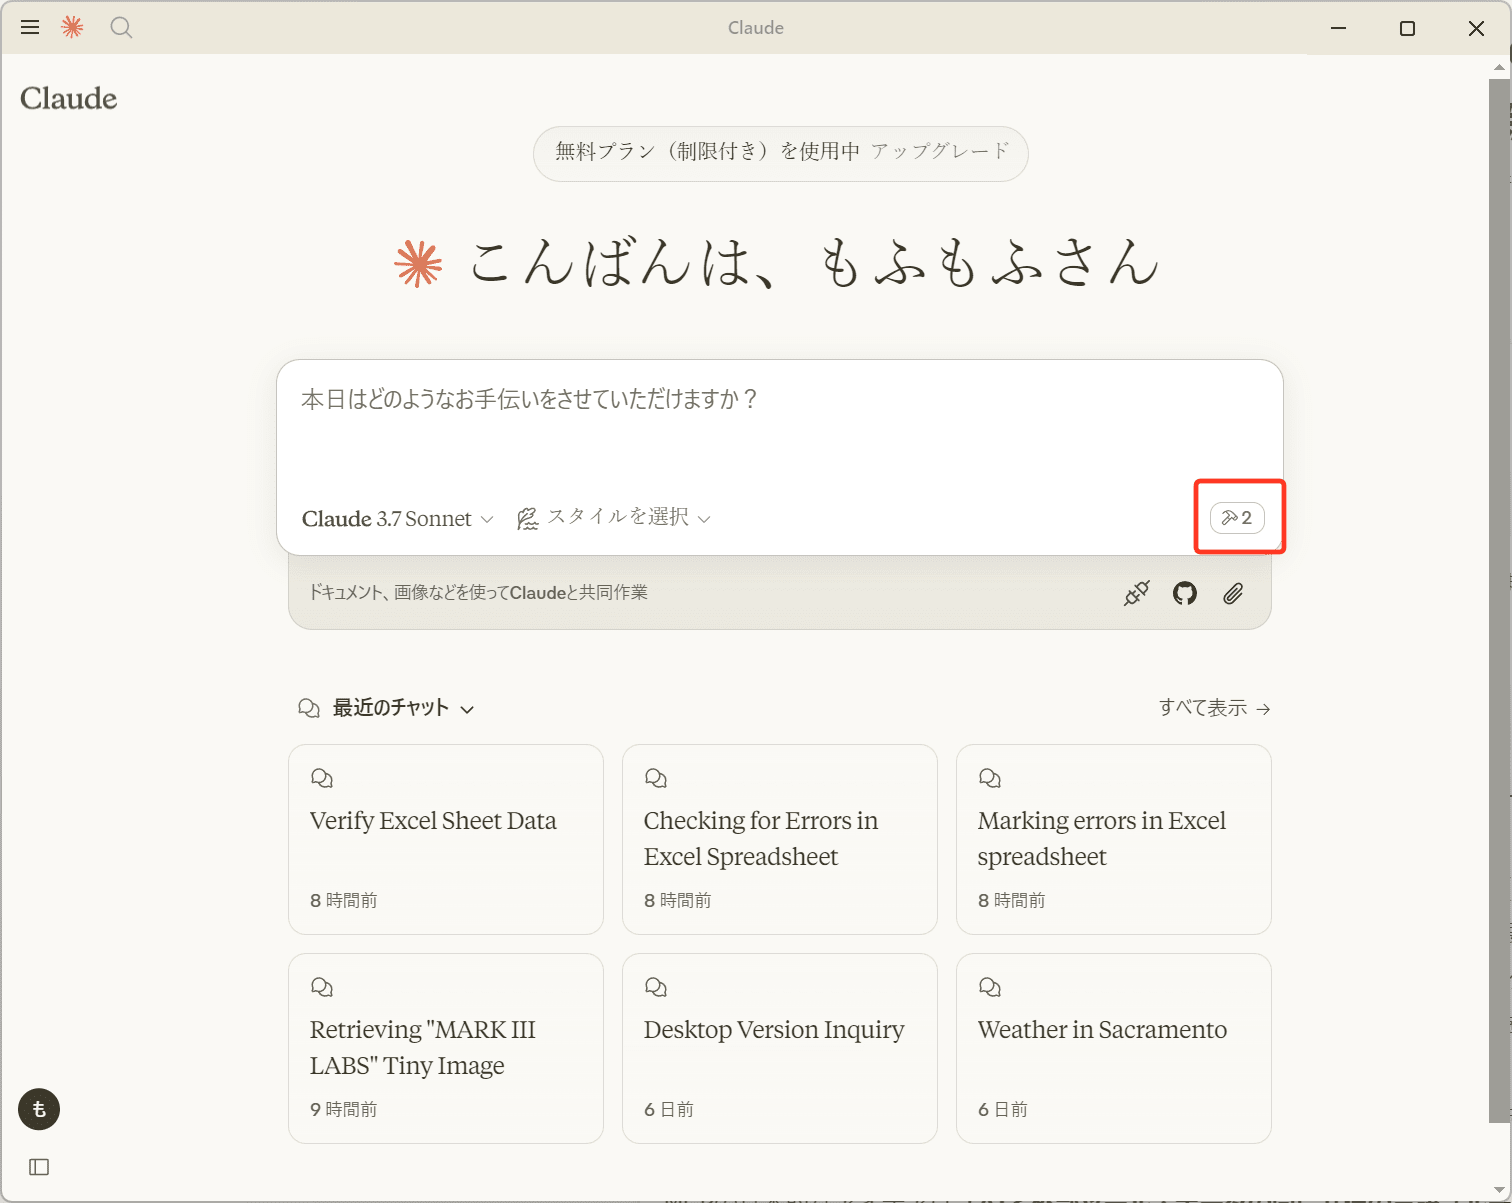The width and height of the screenshot is (1512, 1203).
Task: Click the アップグレード upgrade link
Action: click(939, 153)
